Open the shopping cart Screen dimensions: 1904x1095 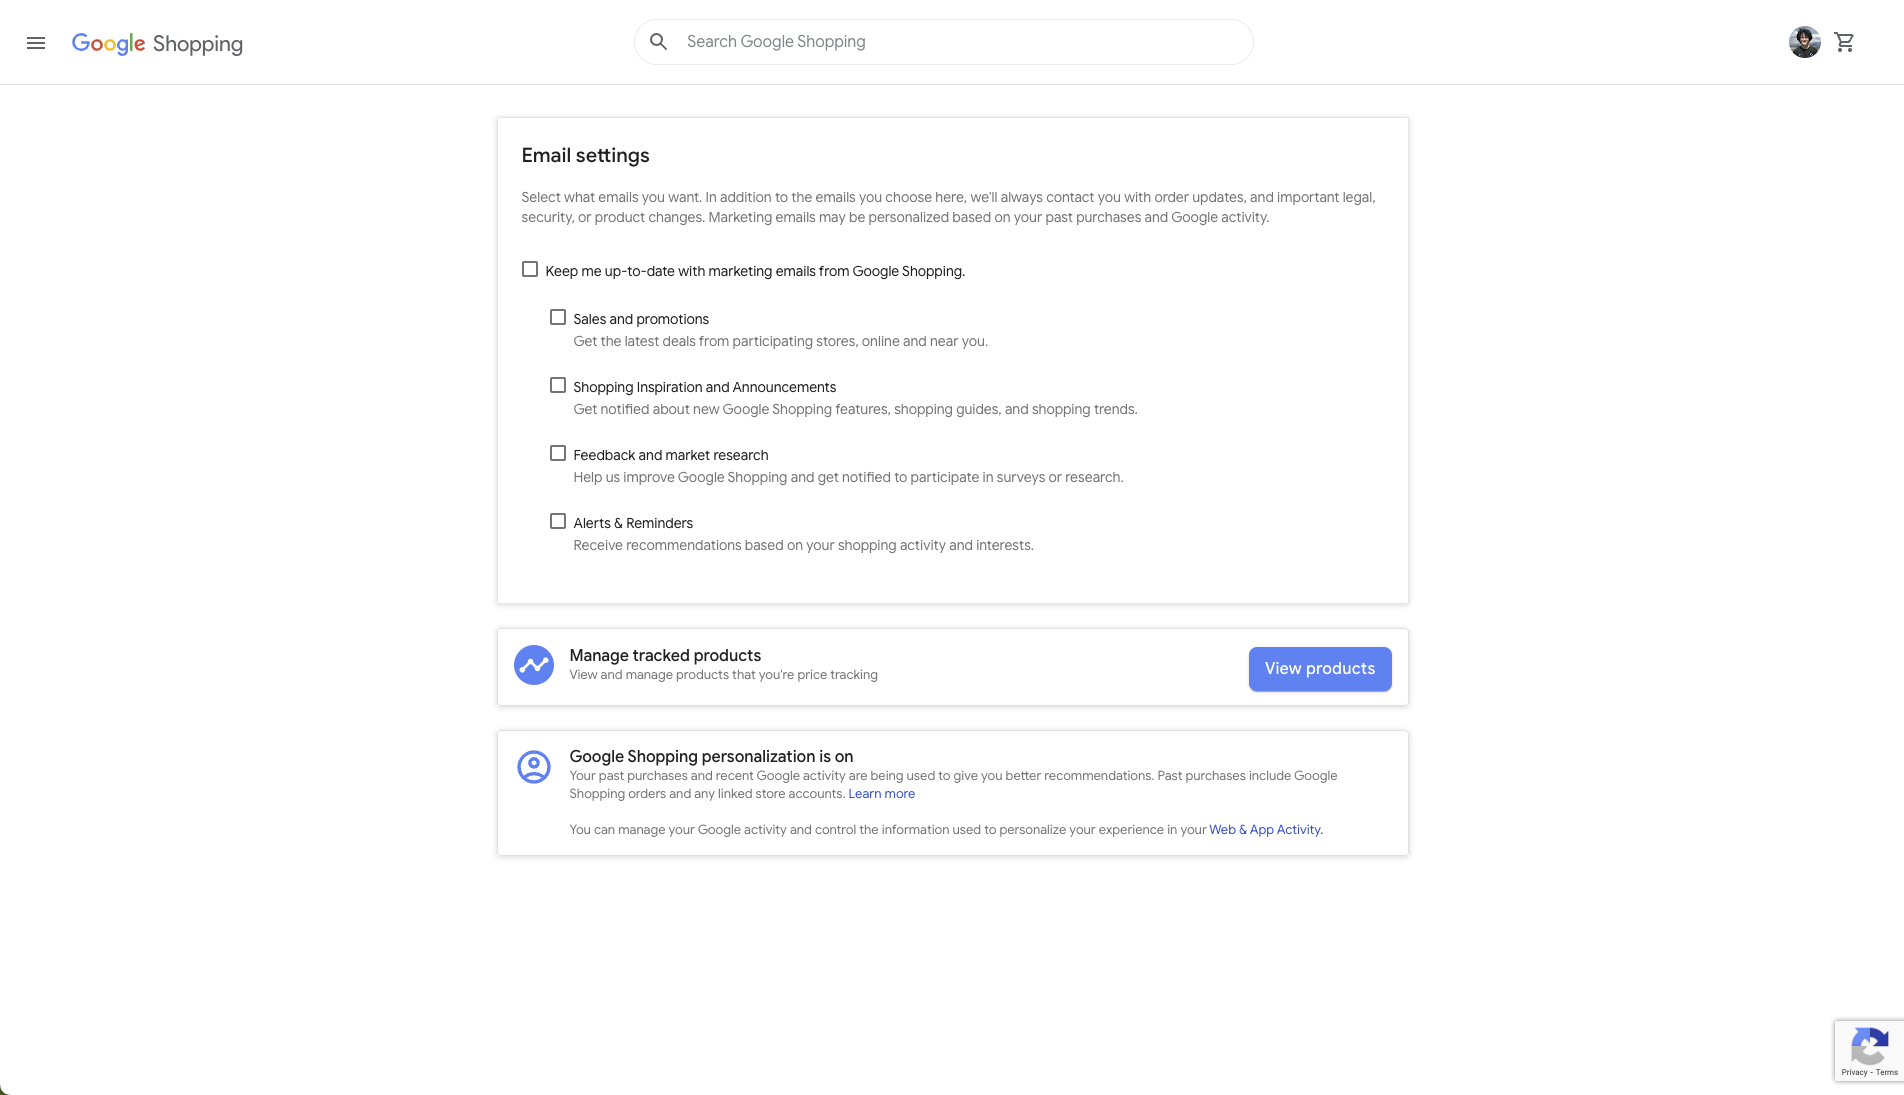point(1845,42)
